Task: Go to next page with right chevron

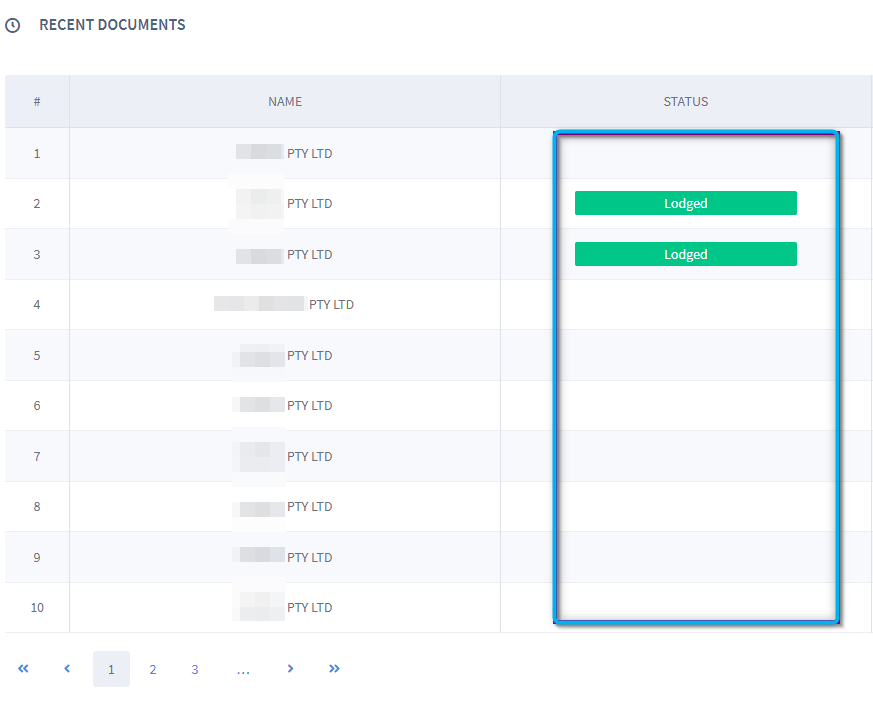Action: point(290,669)
